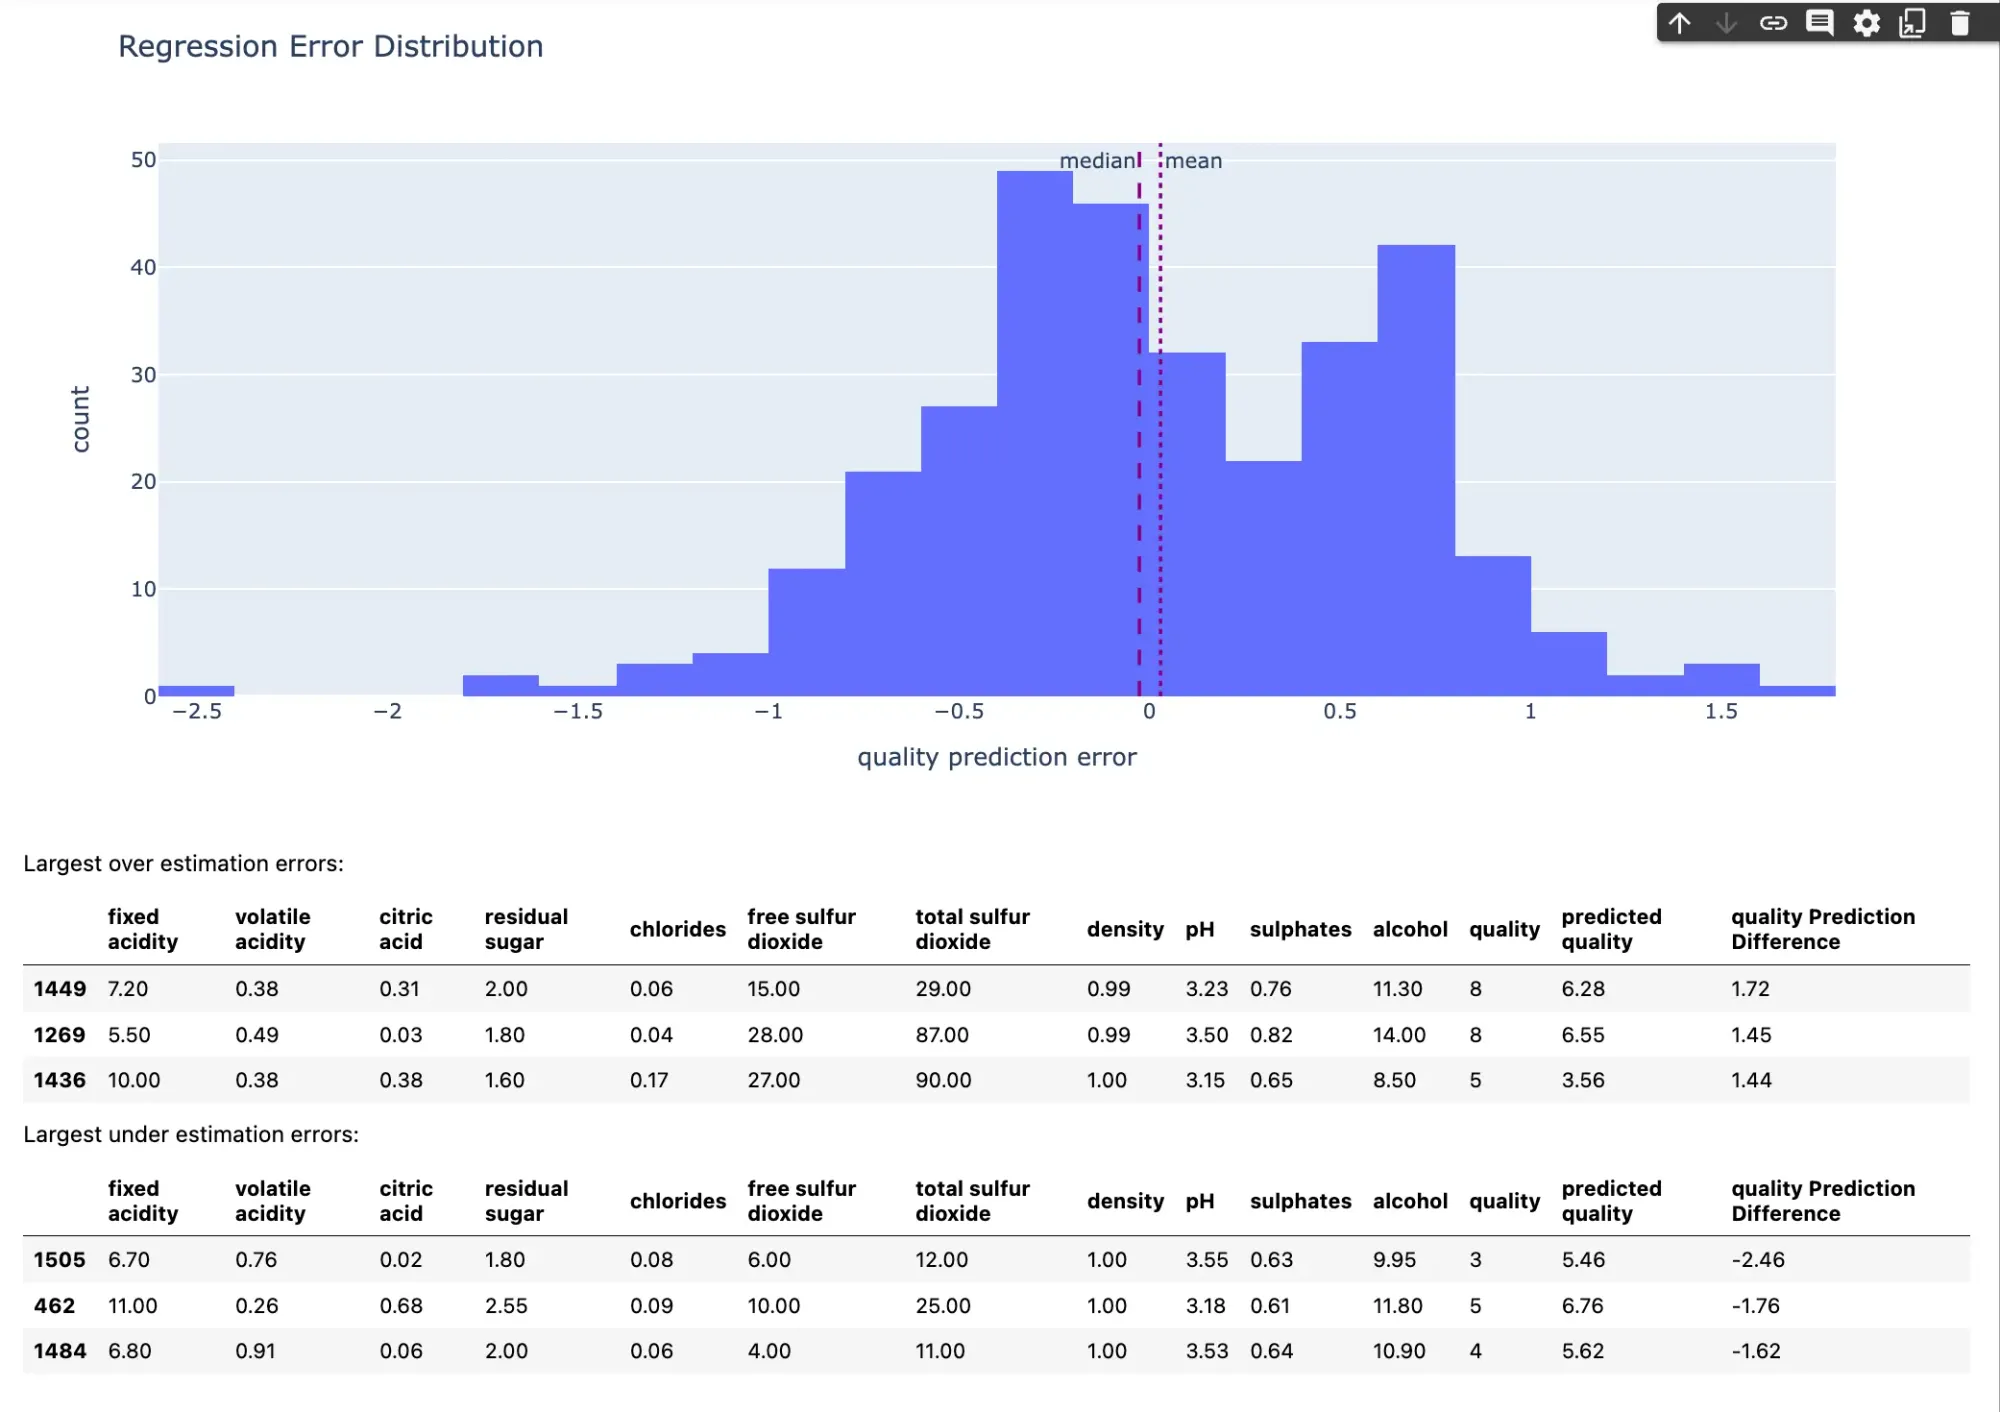2000x1412 pixels.
Task: Click the Largest under estimation errors heading
Action: click(x=191, y=1134)
